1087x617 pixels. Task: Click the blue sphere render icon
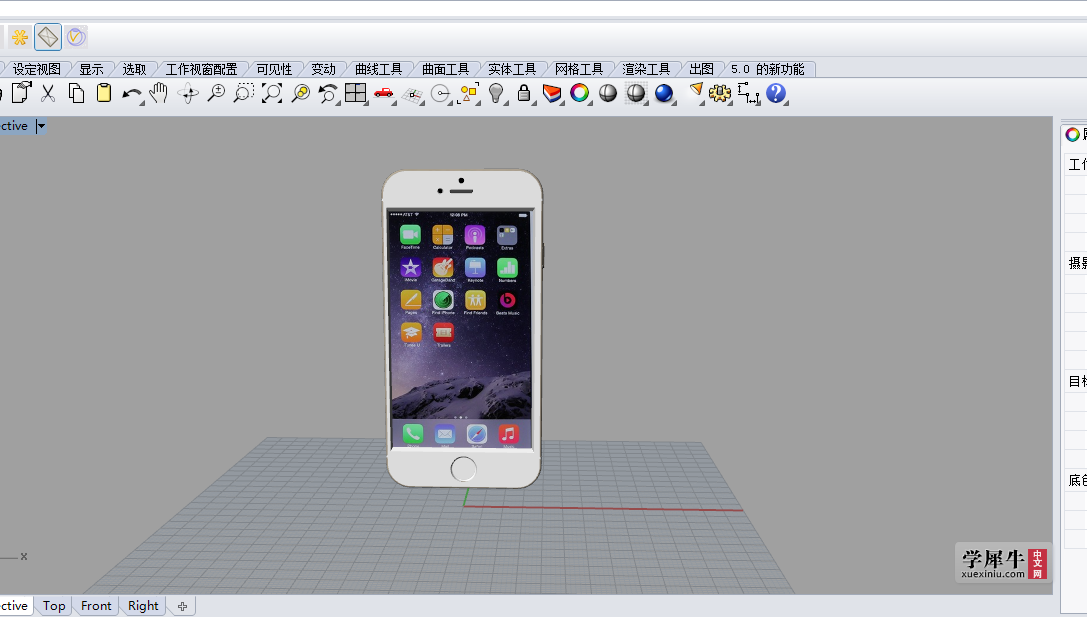tap(664, 93)
